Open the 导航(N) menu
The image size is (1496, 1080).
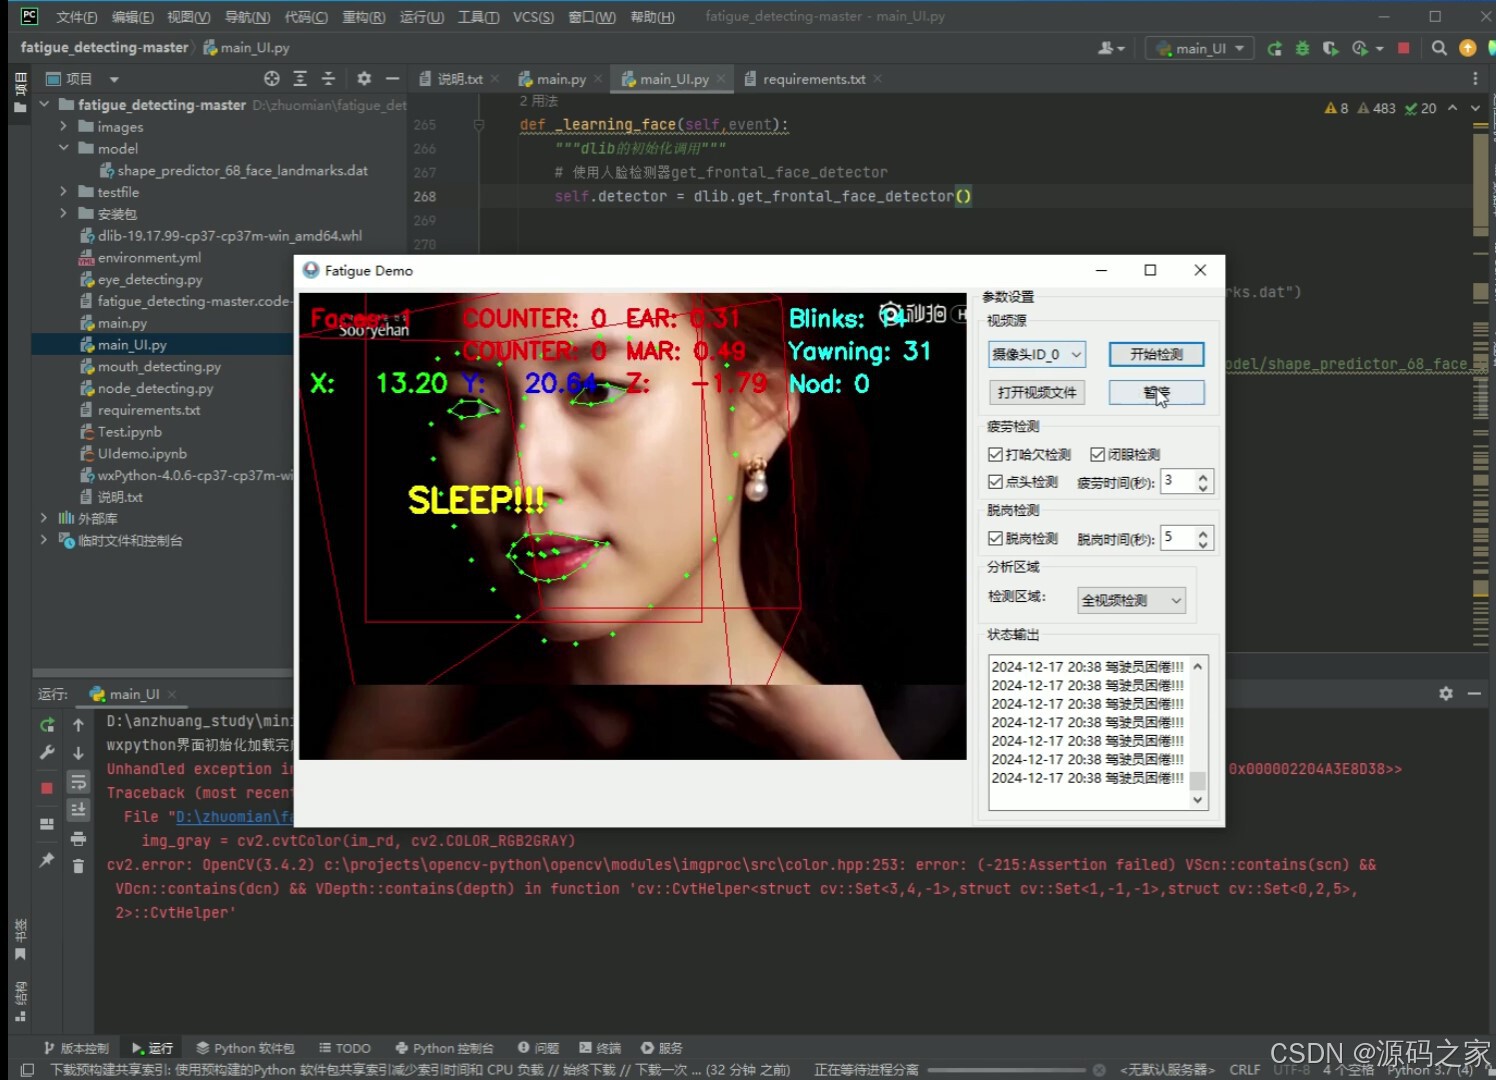coord(247,17)
